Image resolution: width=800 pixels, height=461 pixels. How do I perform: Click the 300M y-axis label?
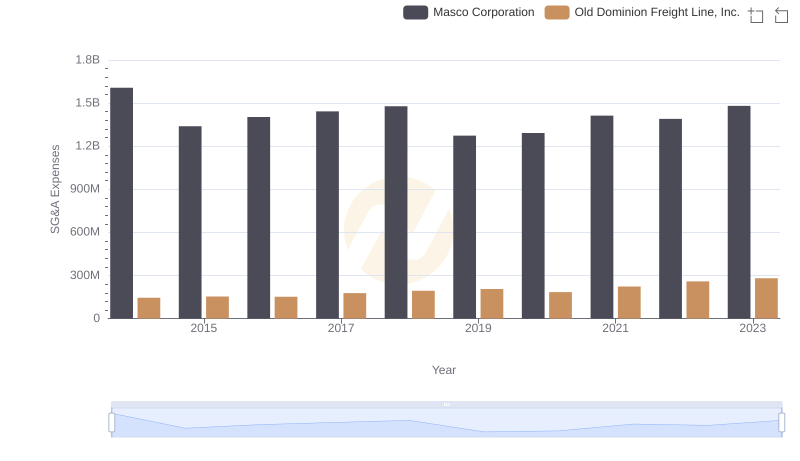[85, 275]
